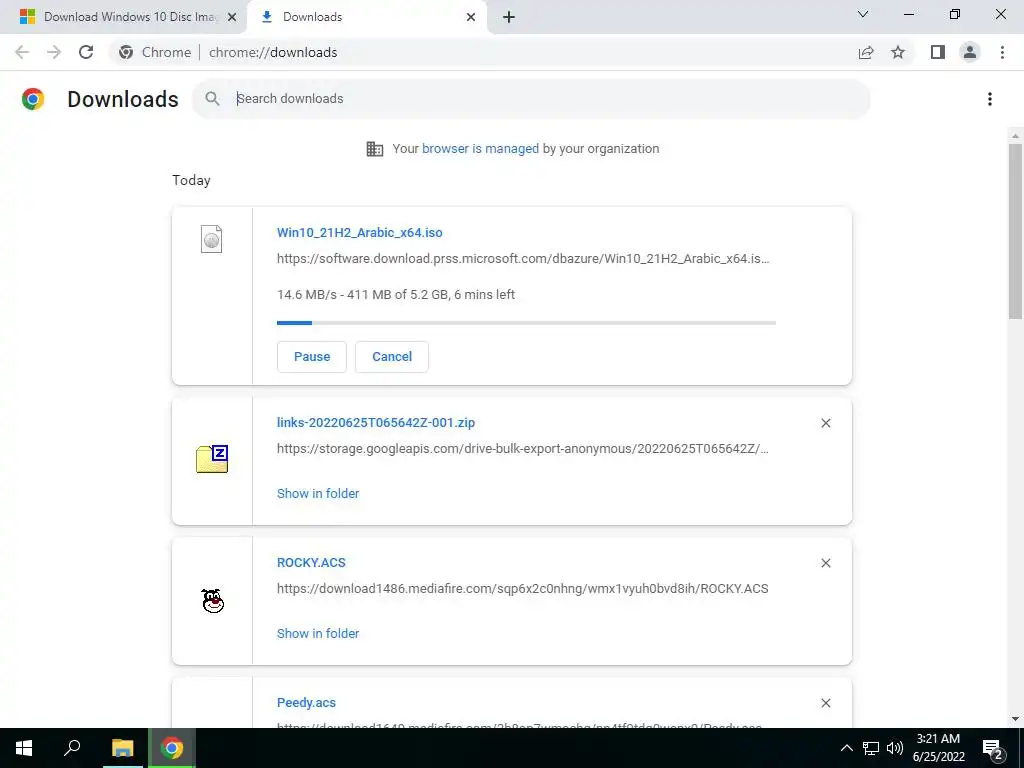Remove ROCKY.ACS from downloads list
Image resolution: width=1024 pixels, height=768 pixels.
[825, 563]
